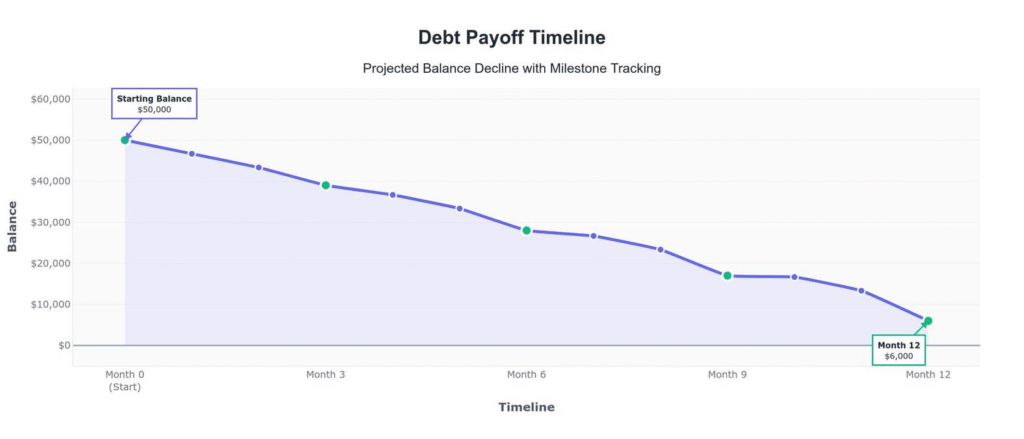This screenshot has width=1024, height=439.
Task: Click the green milestone marker at Month 3
Action: coord(326,185)
